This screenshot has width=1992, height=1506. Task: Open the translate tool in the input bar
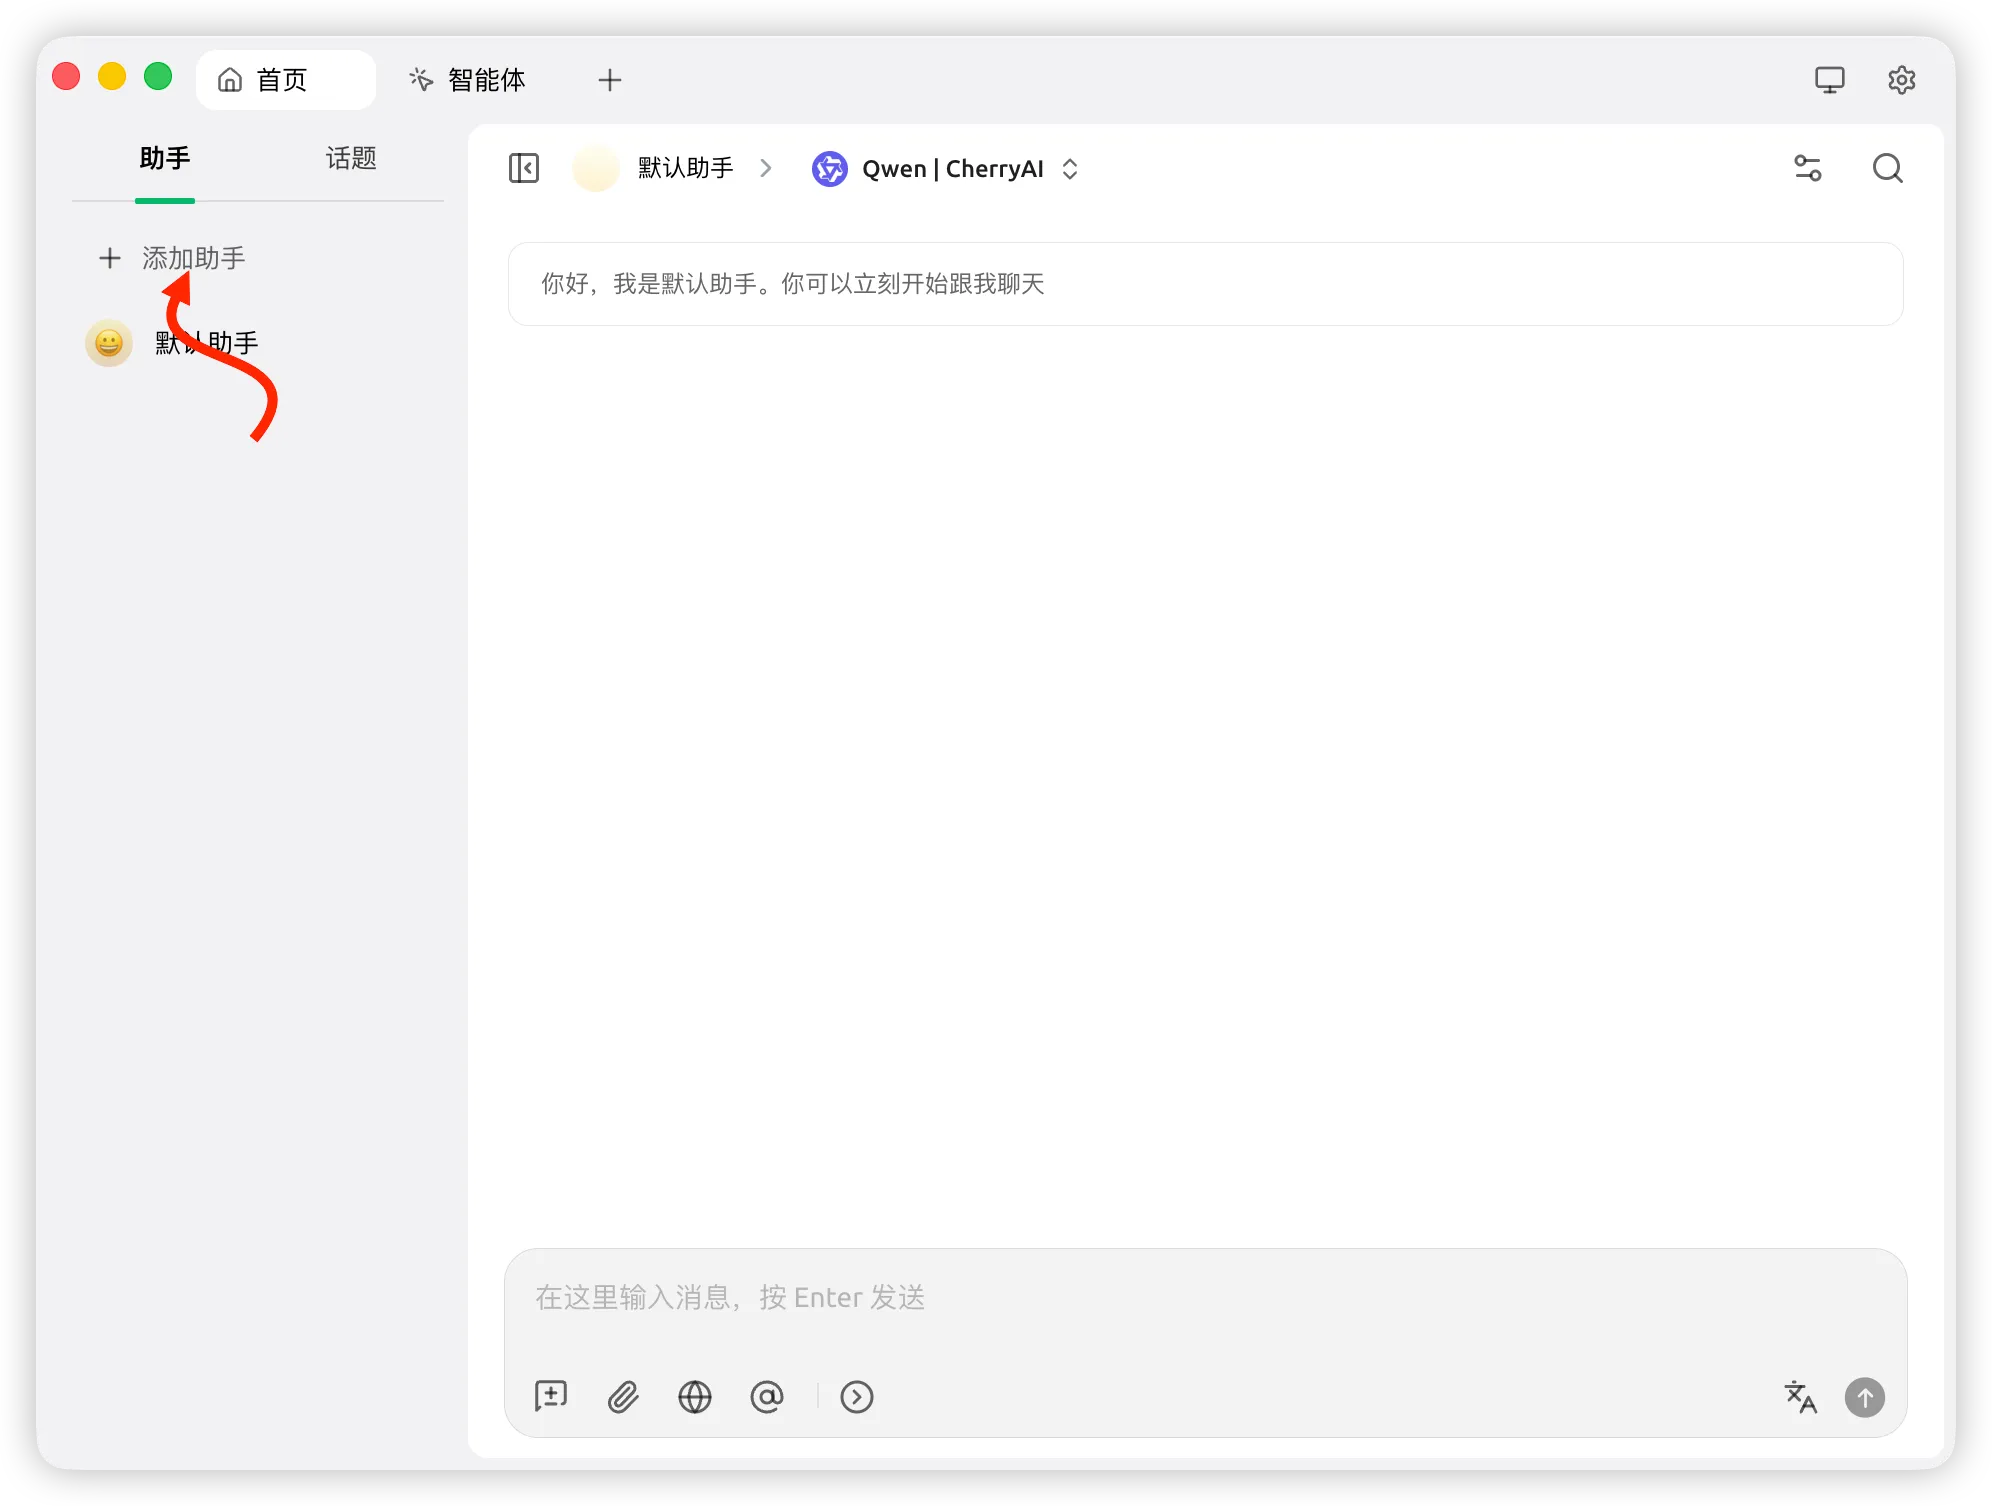pos(1800,1397)
